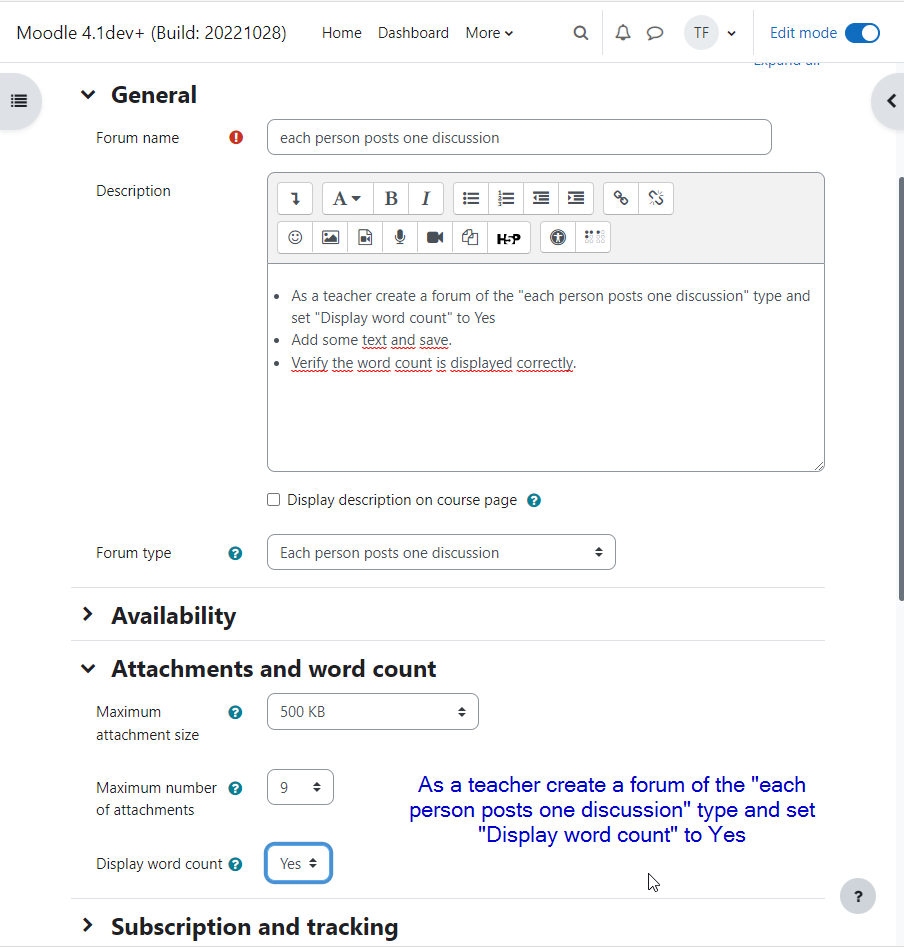Open the notifications bell
Viewport: 904px width, 947px height.
click(623, 33)
